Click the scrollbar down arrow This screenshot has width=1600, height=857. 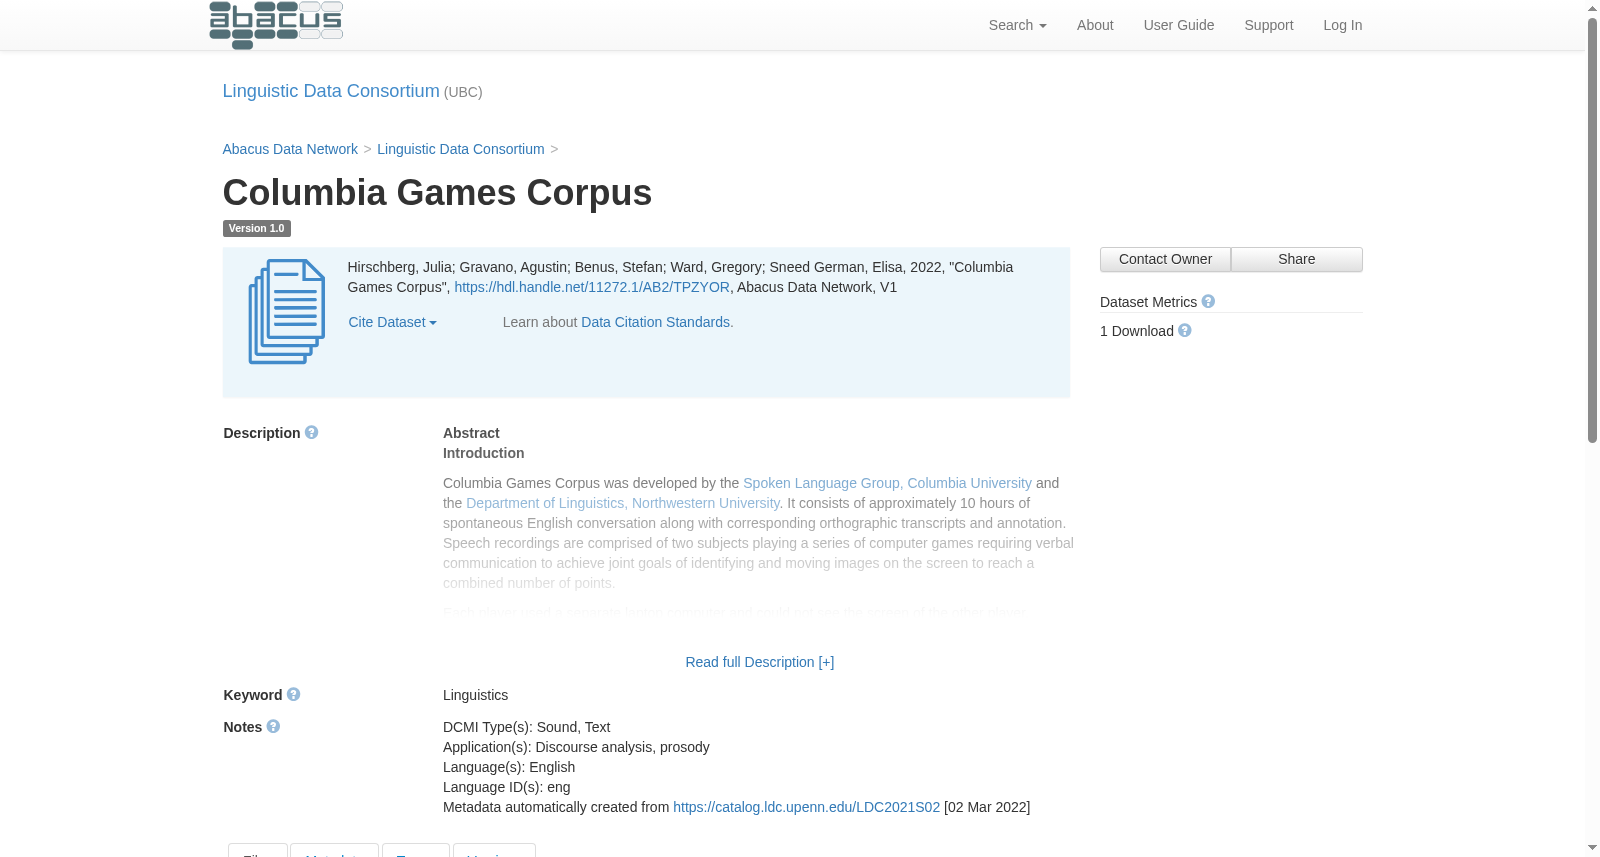tap(1592, 848)
